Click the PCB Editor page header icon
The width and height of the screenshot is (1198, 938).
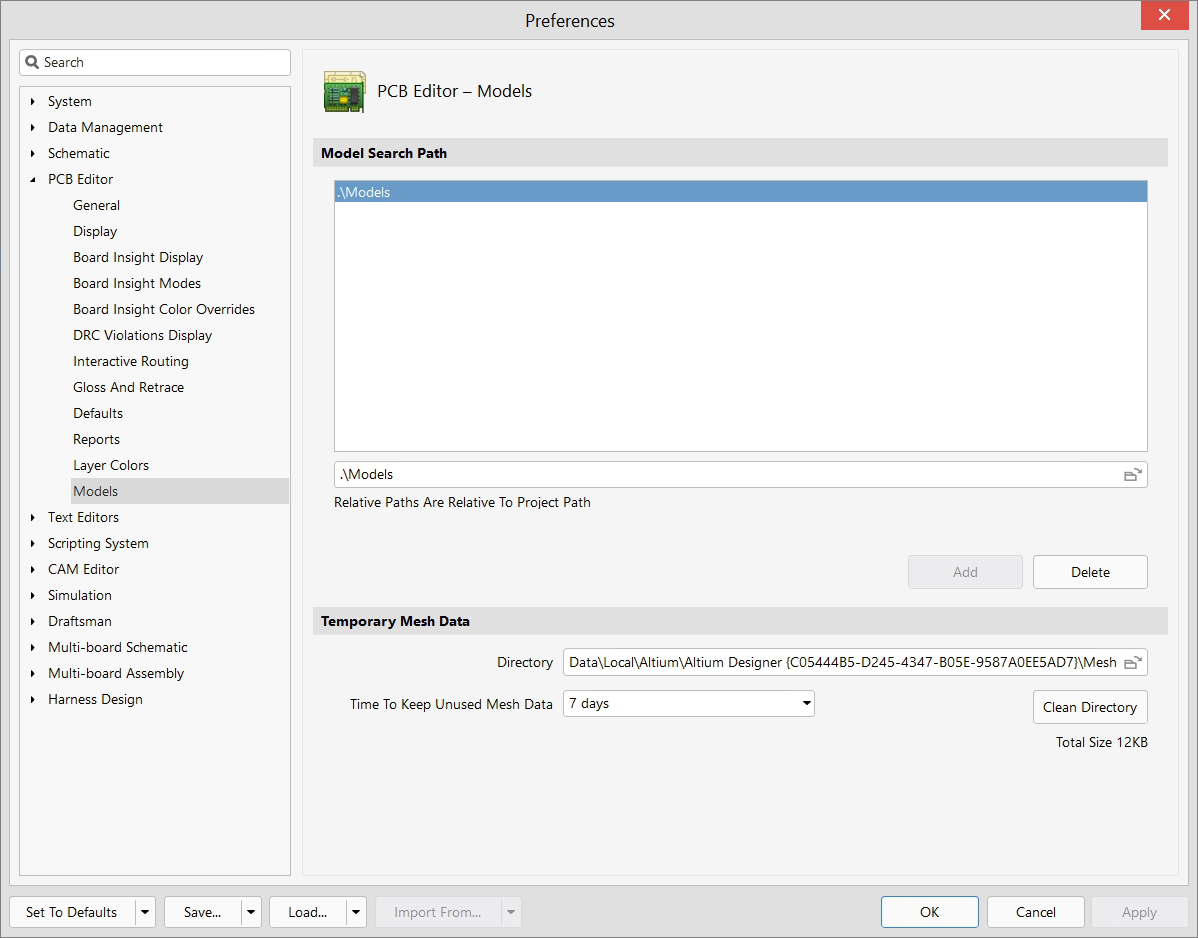click(344, 92)
